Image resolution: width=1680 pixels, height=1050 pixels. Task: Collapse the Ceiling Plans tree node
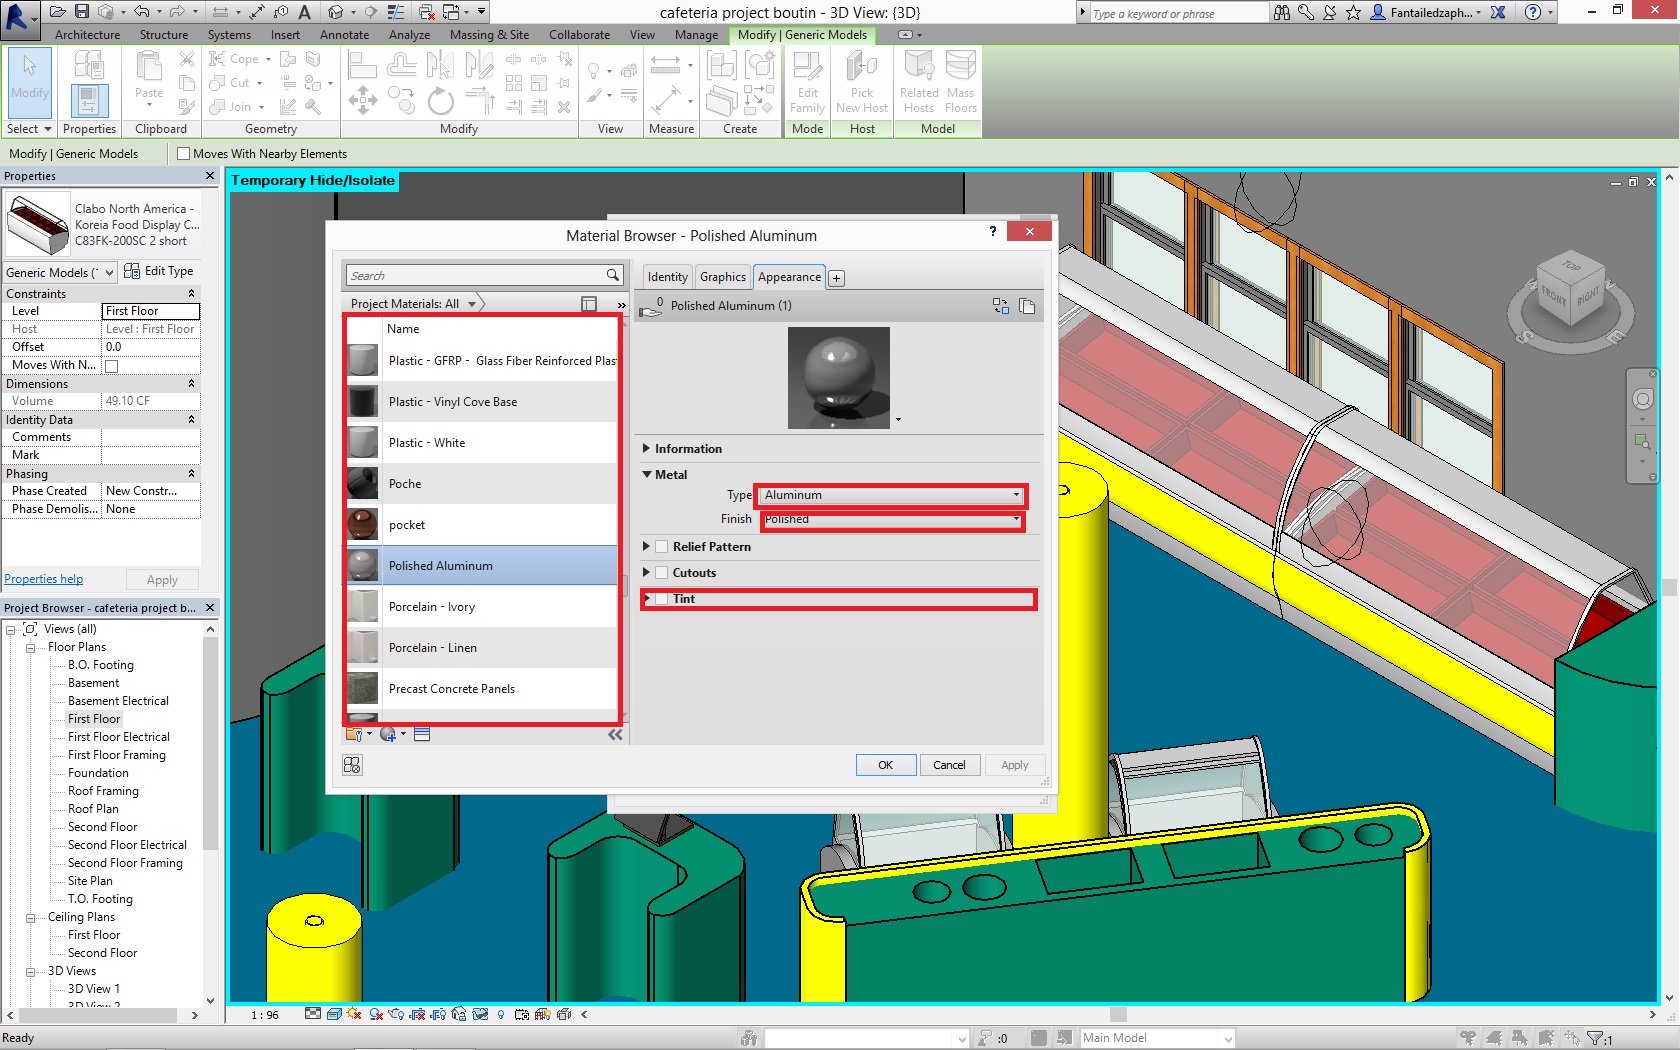point(30,918)
